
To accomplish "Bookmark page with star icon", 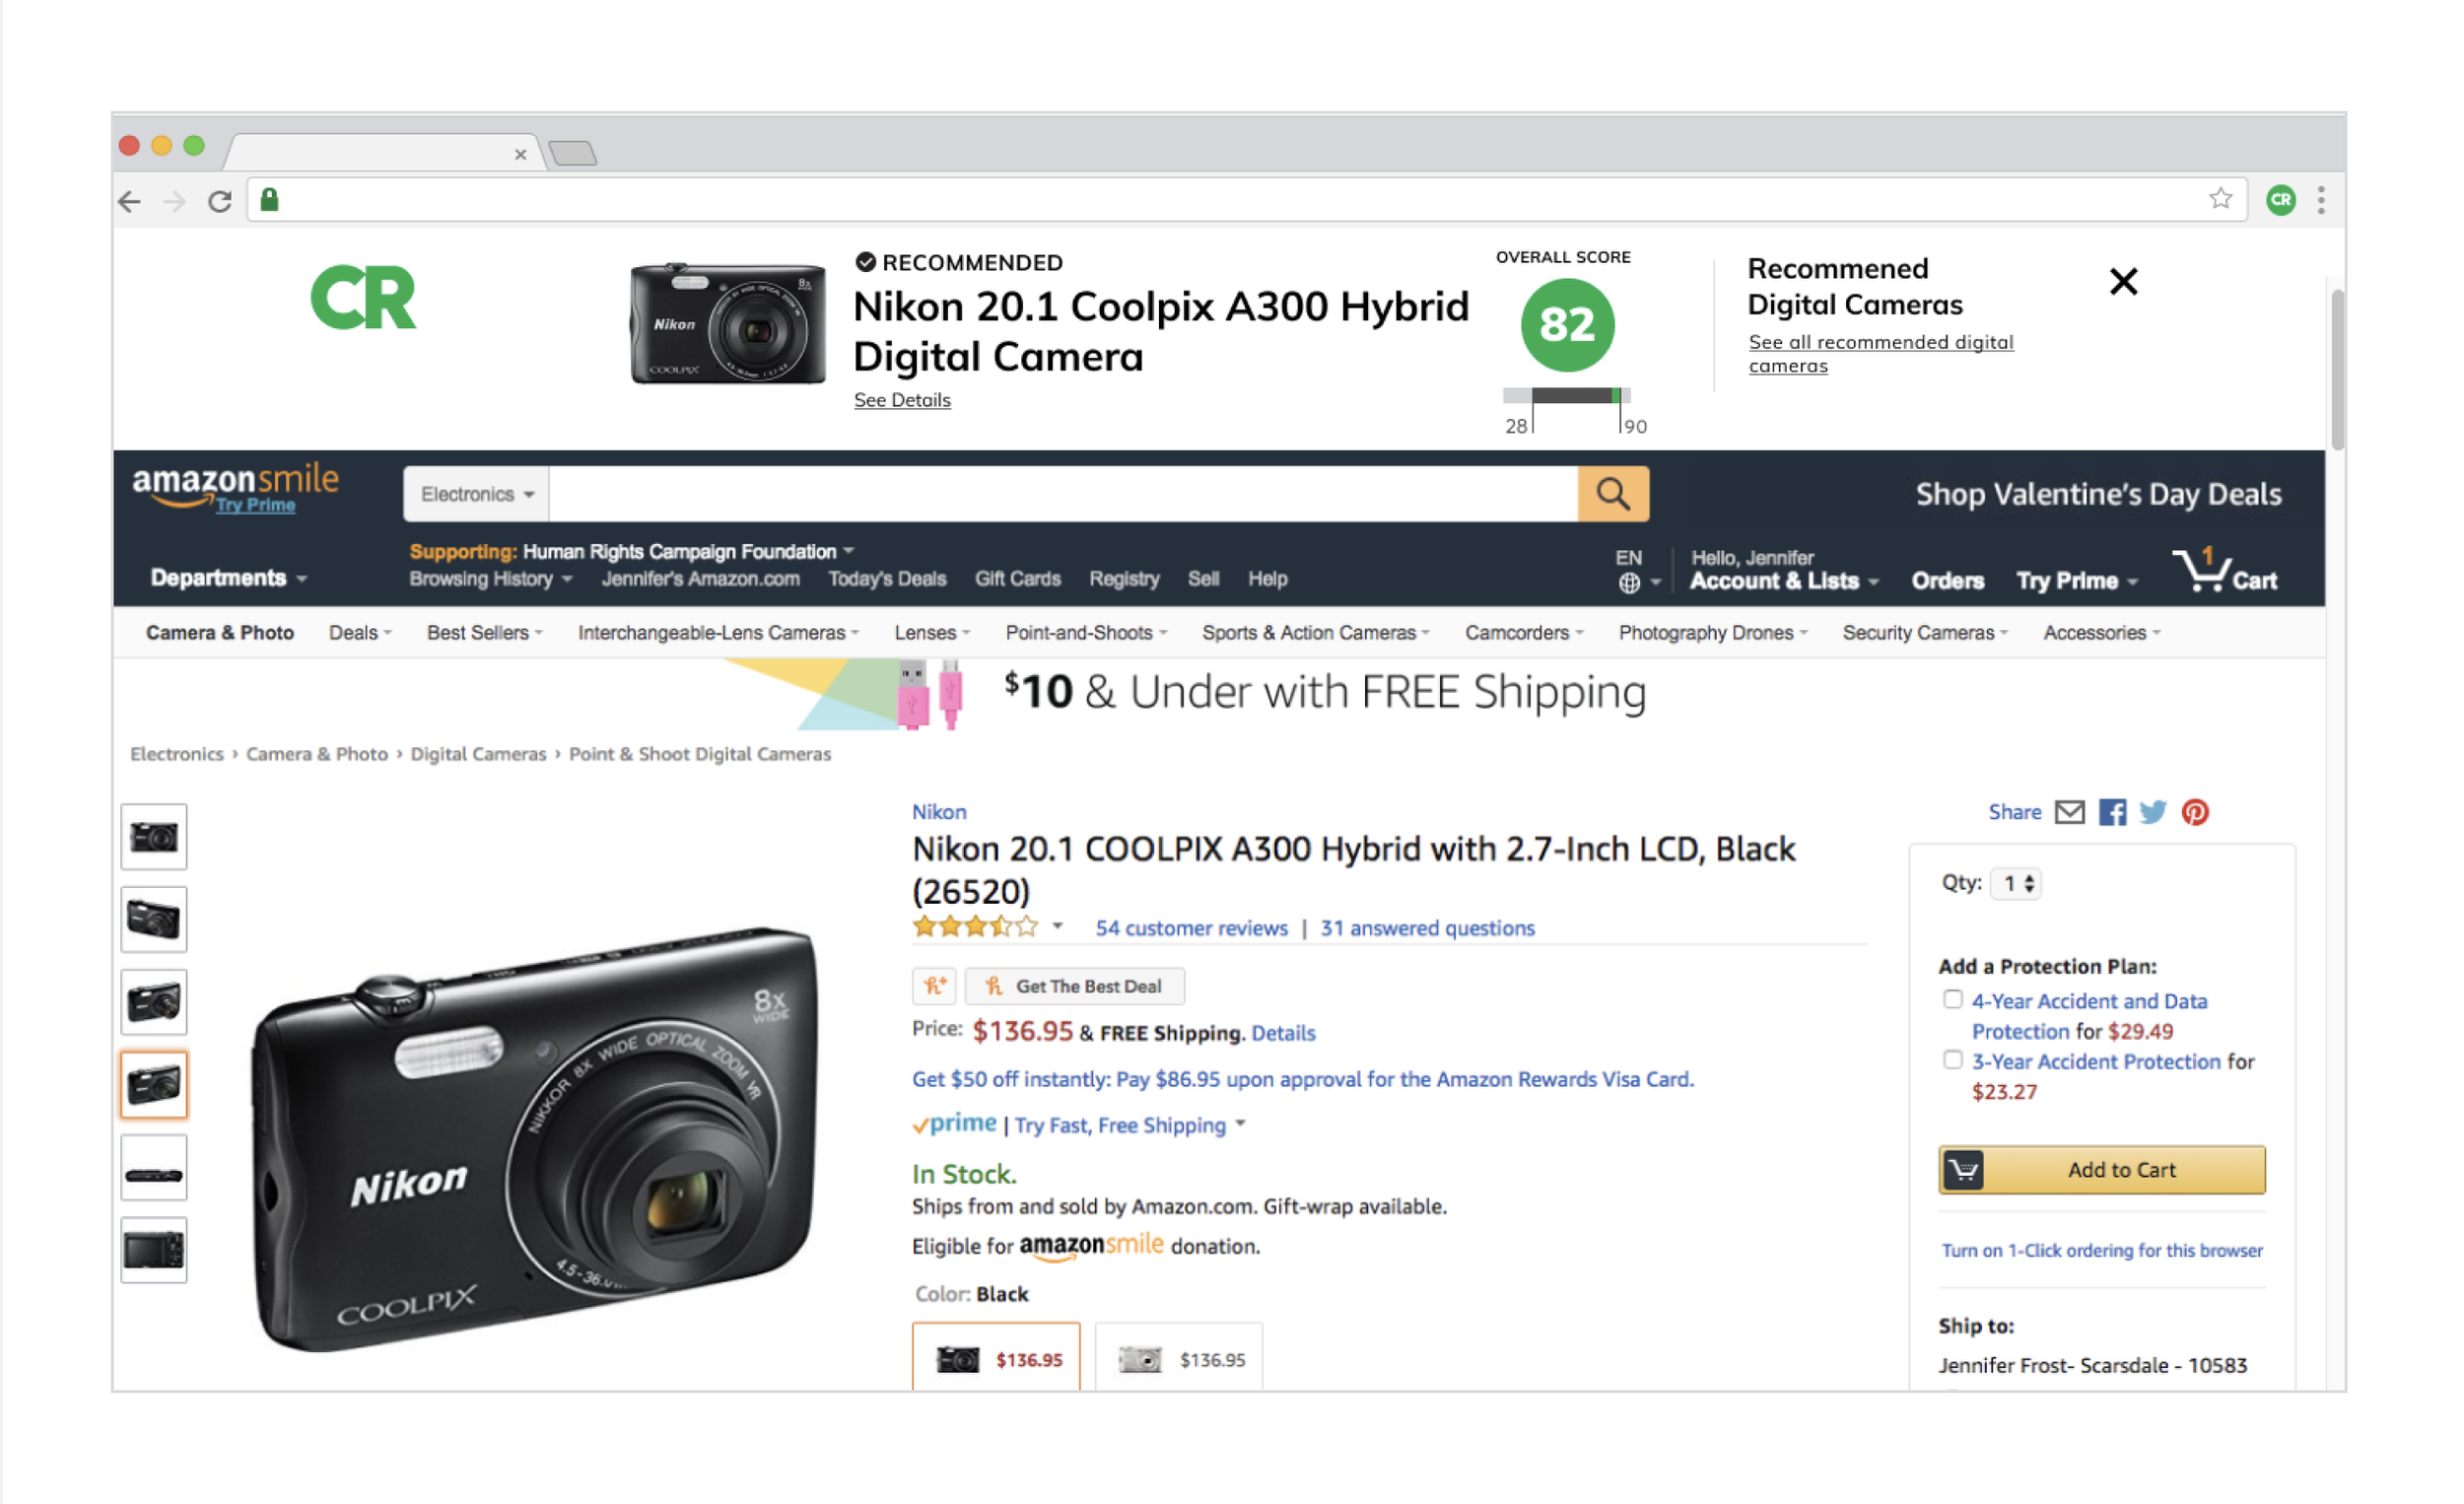I will coord(2220,199).
